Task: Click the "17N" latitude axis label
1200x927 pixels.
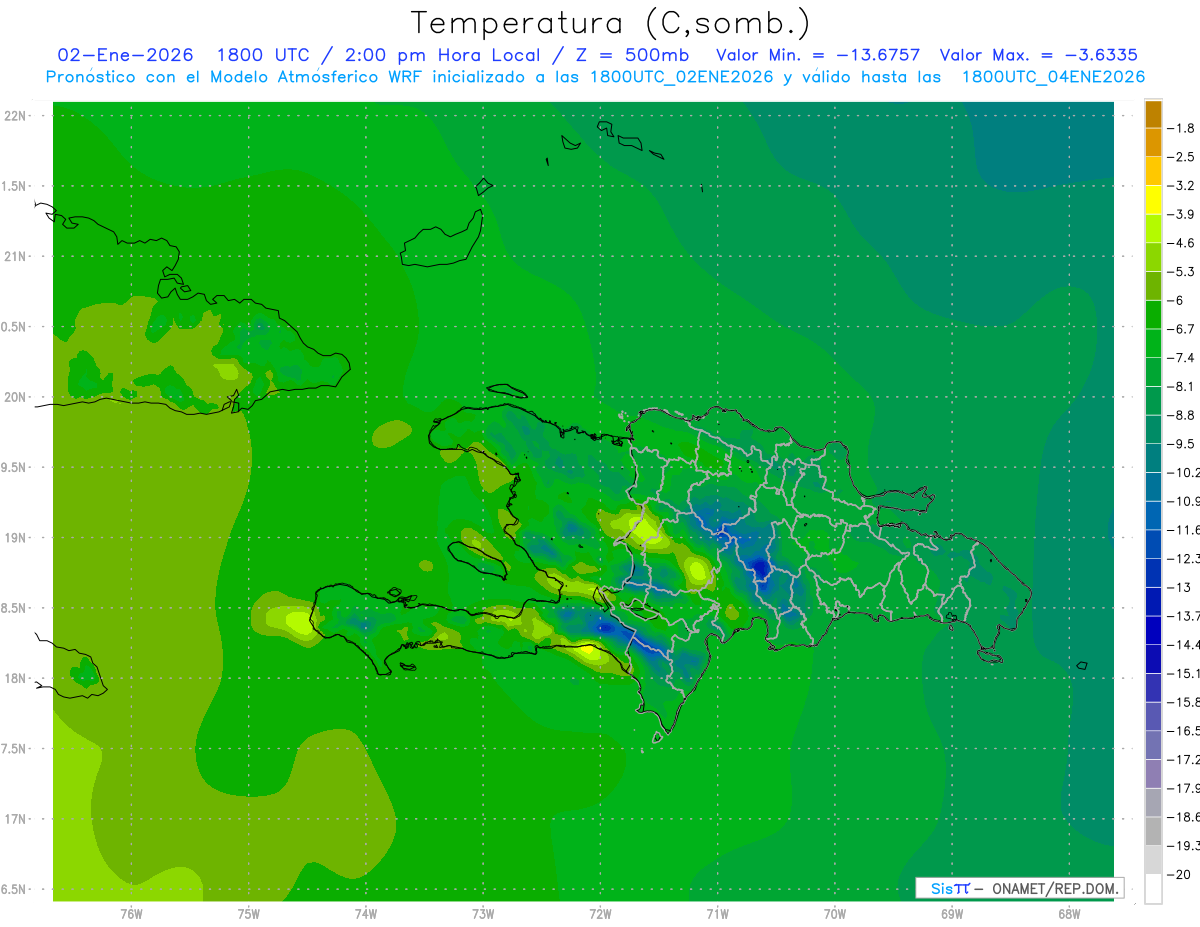Action: point(15,820)
